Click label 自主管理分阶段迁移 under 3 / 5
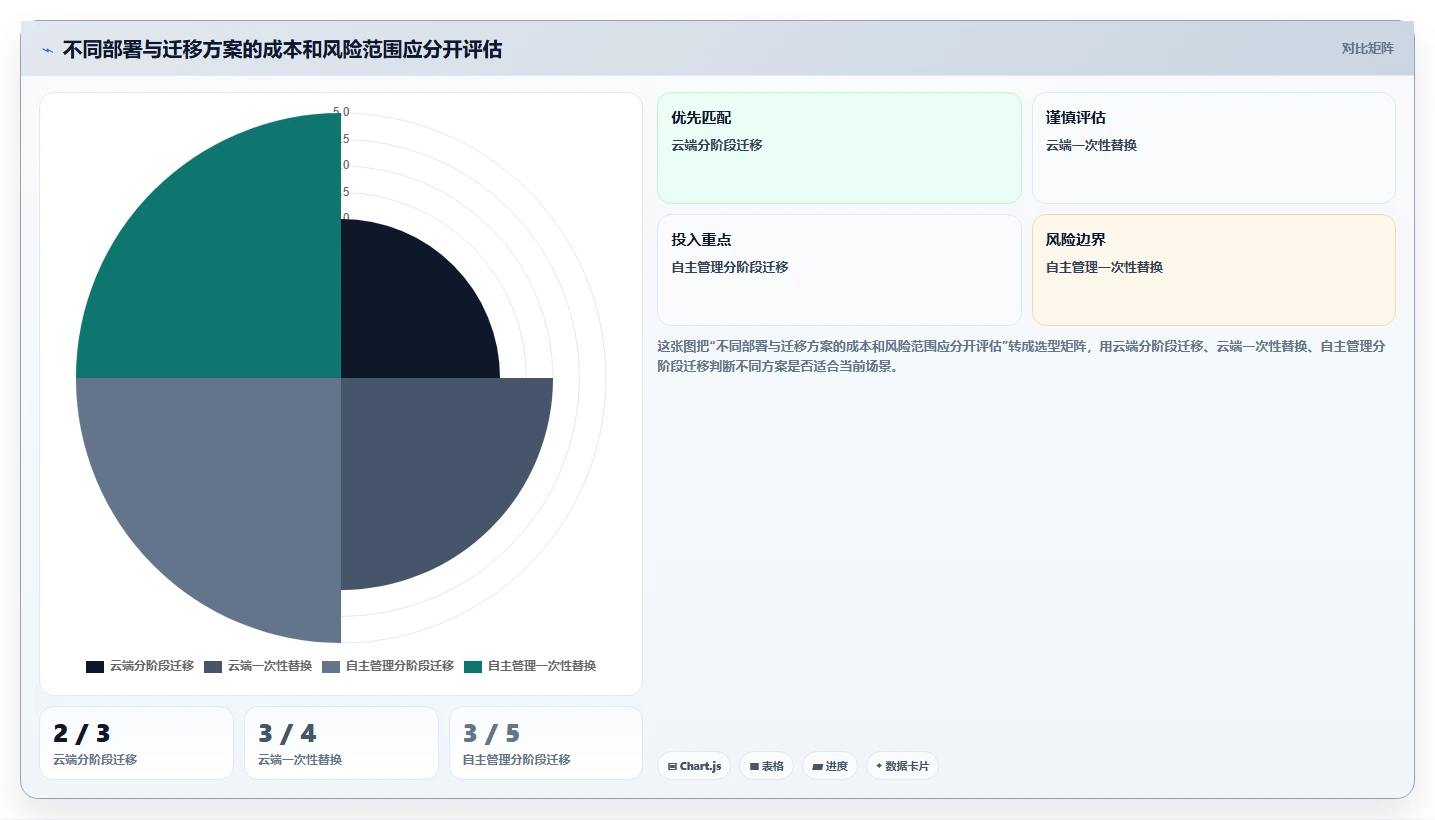Image resolution: width=1435 pixels, height=820 pixels. (x=517, y=760)
